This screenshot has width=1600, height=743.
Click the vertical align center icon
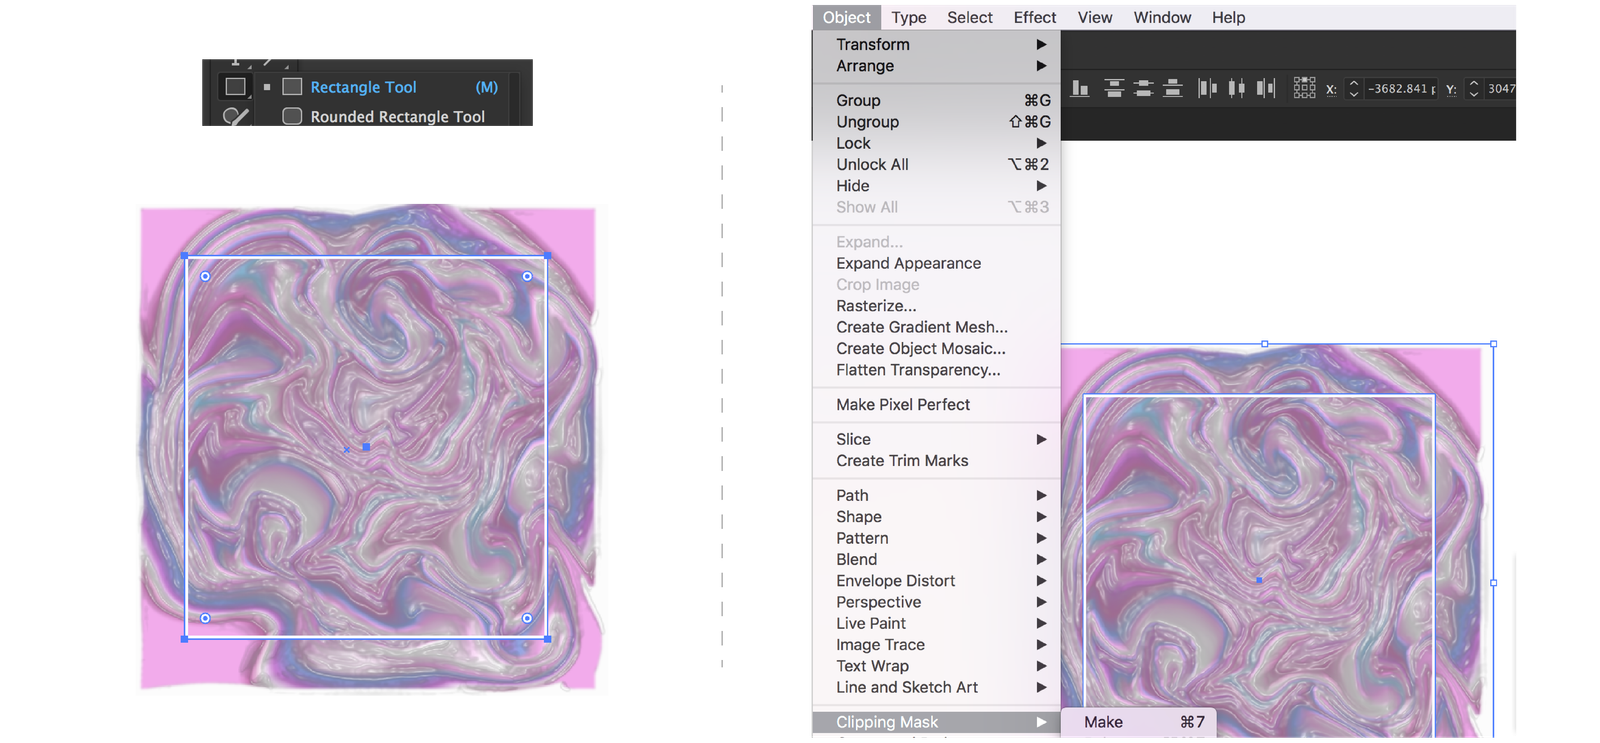1144,88
